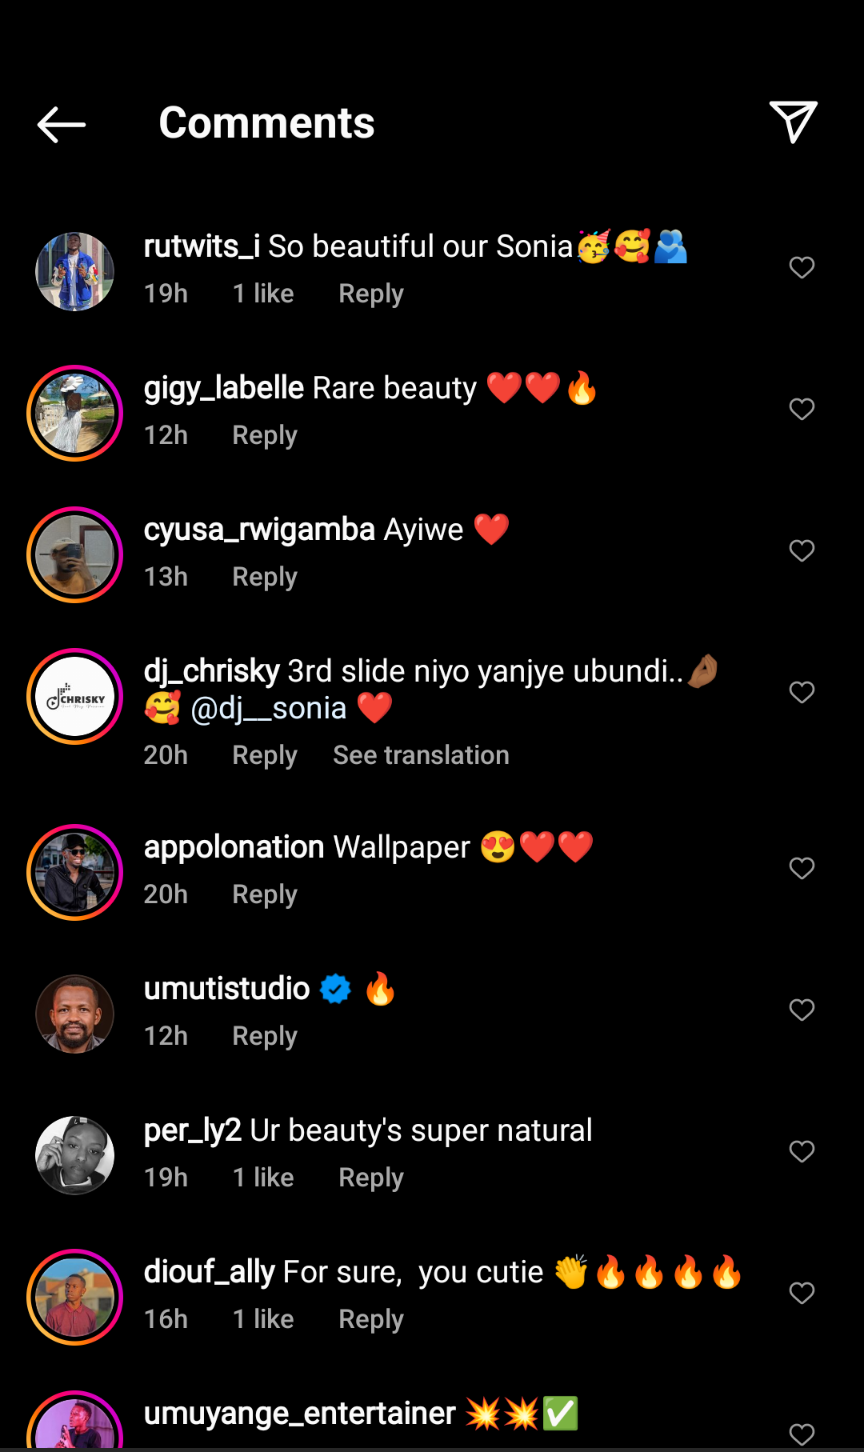Reply to per_ly2's comment
Viewport: 864px width, 1452px height.
[371, 1178]
